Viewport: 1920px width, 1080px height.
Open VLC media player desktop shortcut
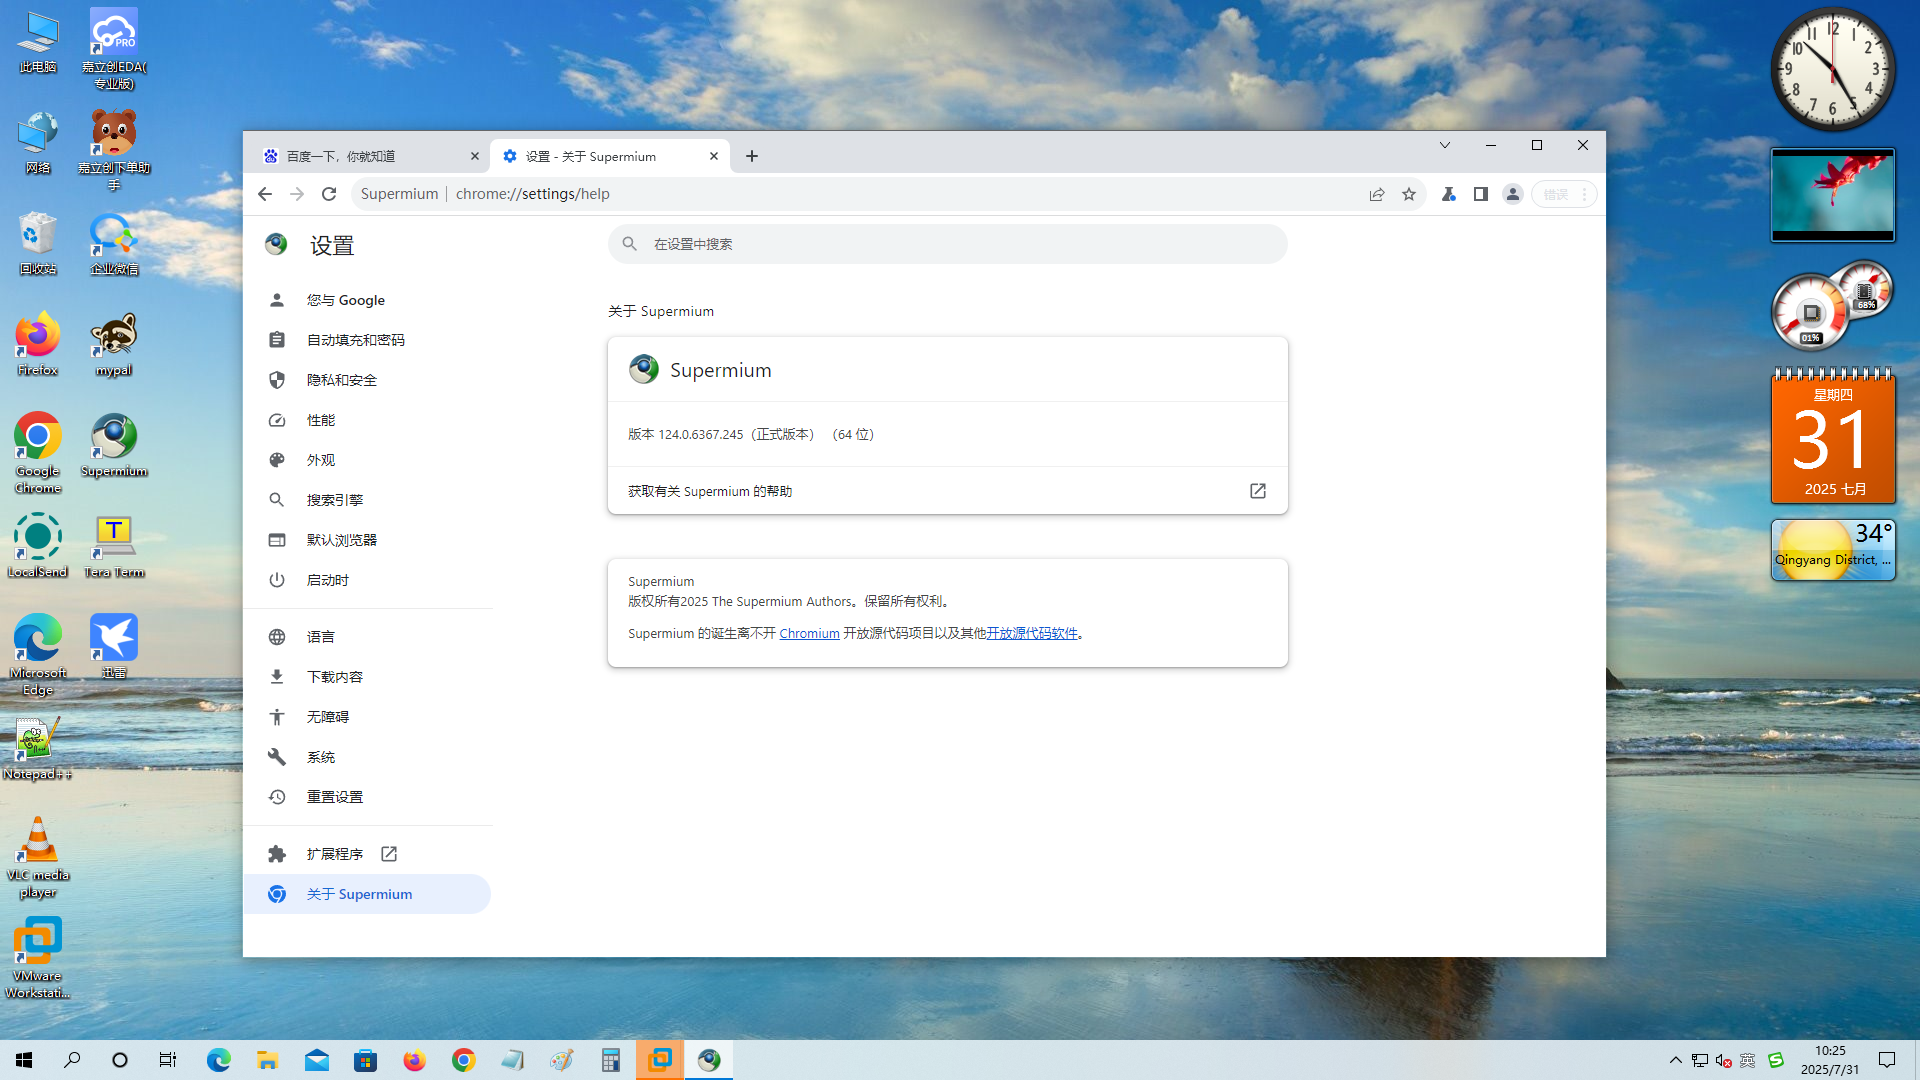(38, 857)
